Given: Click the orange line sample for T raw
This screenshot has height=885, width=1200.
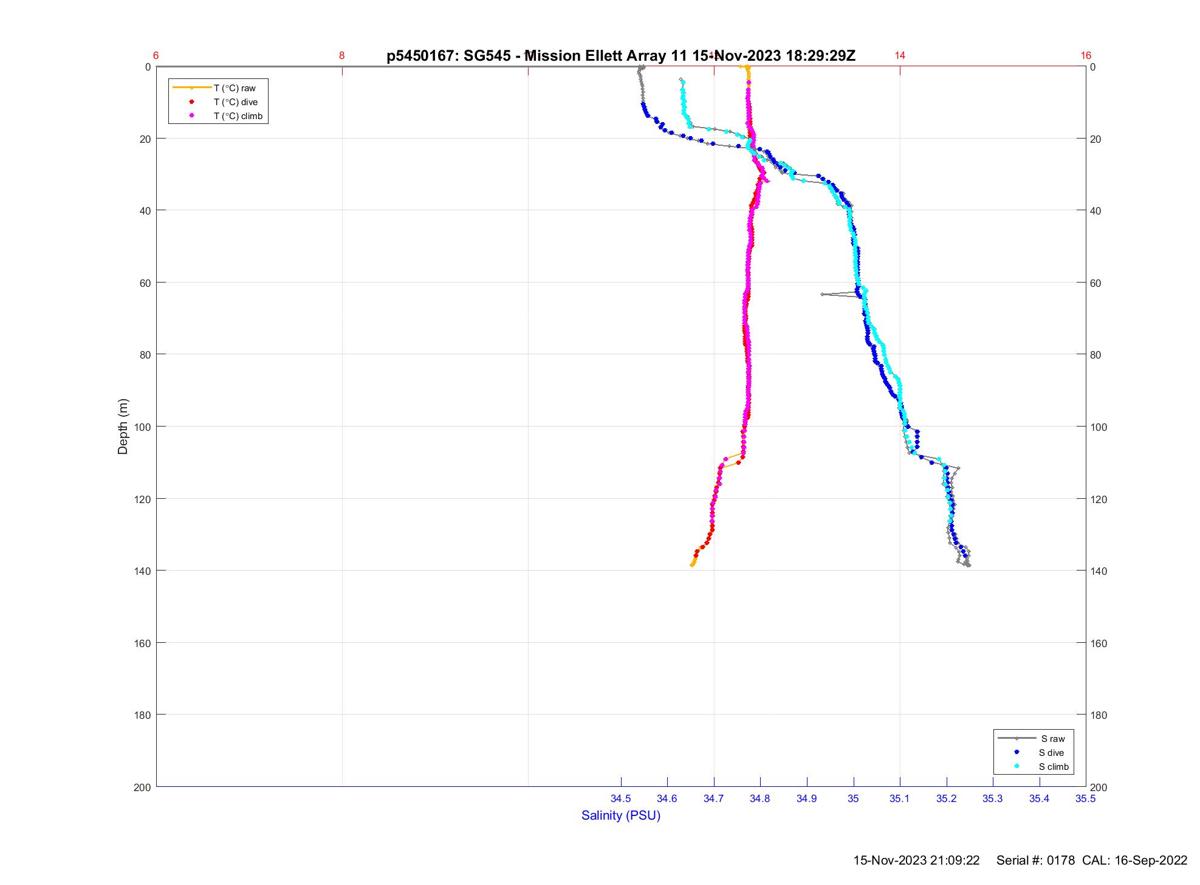Looking at the screenshot, I should click(x=191, y=88).
